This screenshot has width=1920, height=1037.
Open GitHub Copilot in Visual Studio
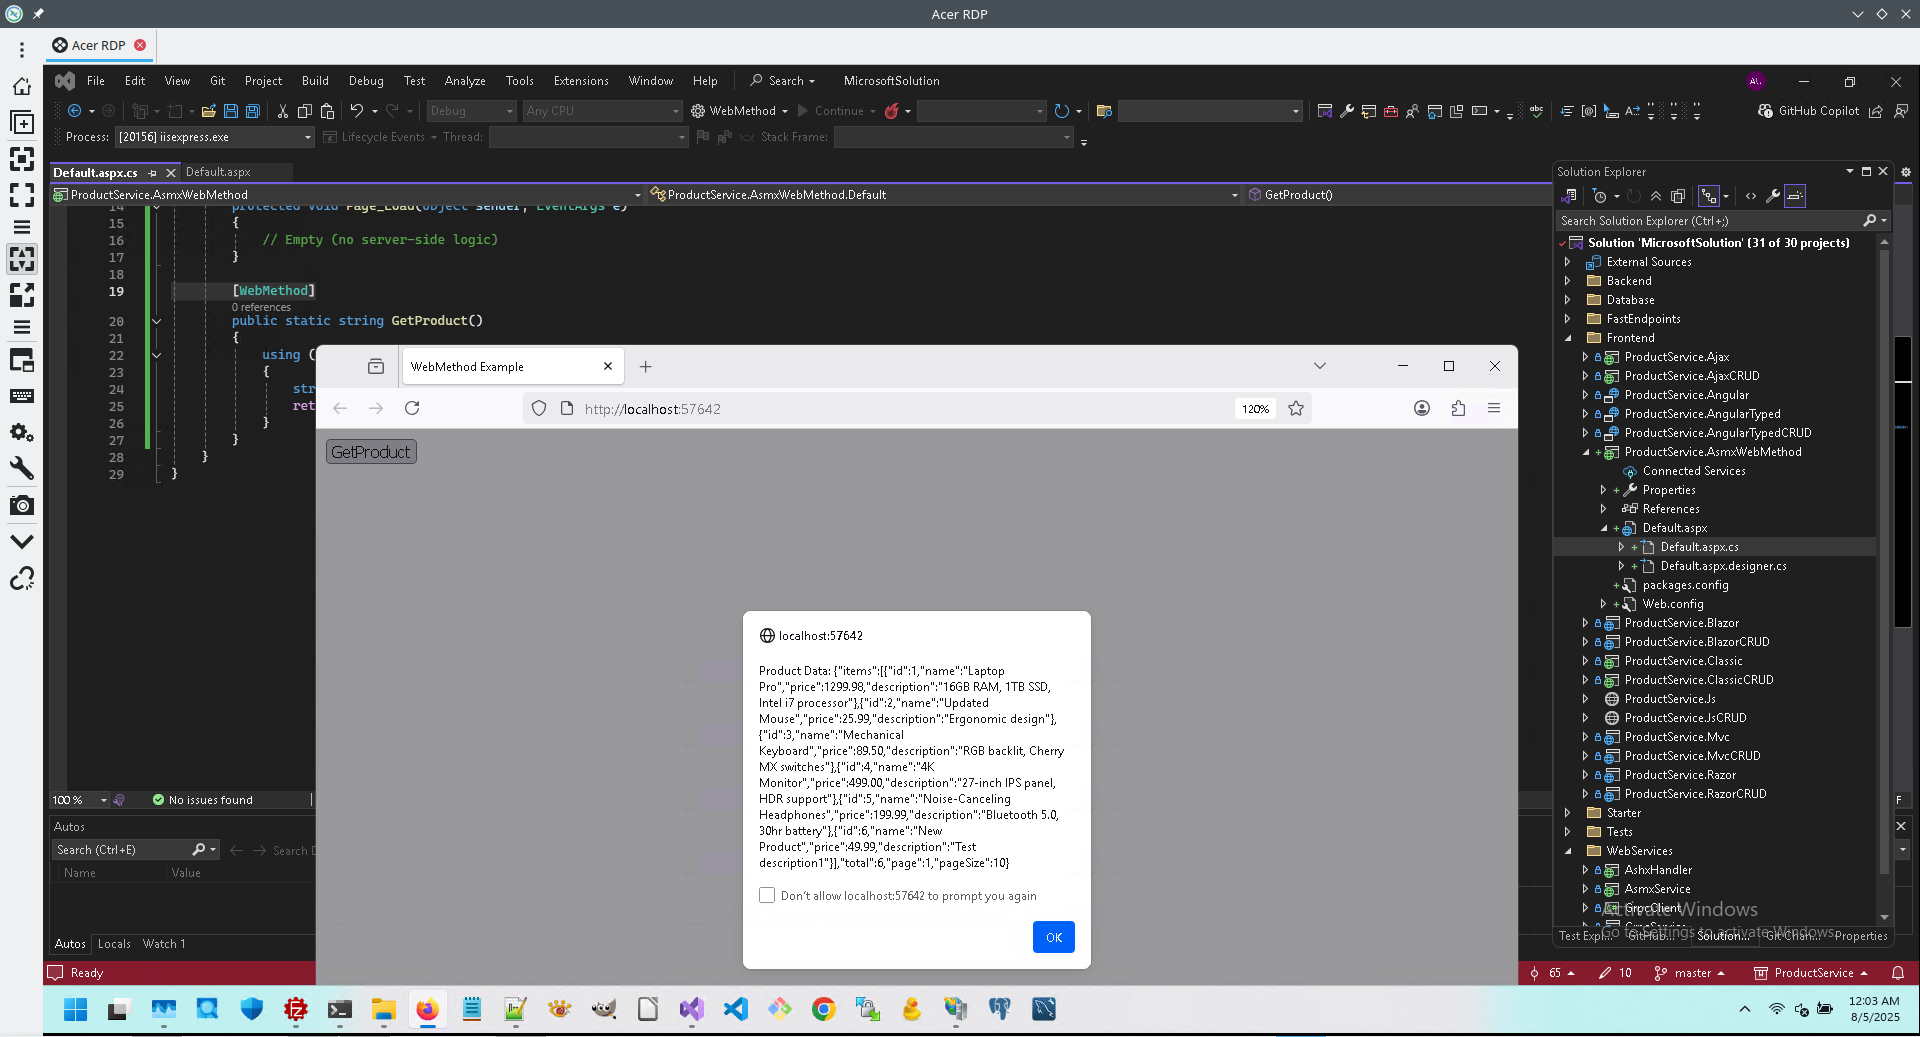[x=1809, y=111]
